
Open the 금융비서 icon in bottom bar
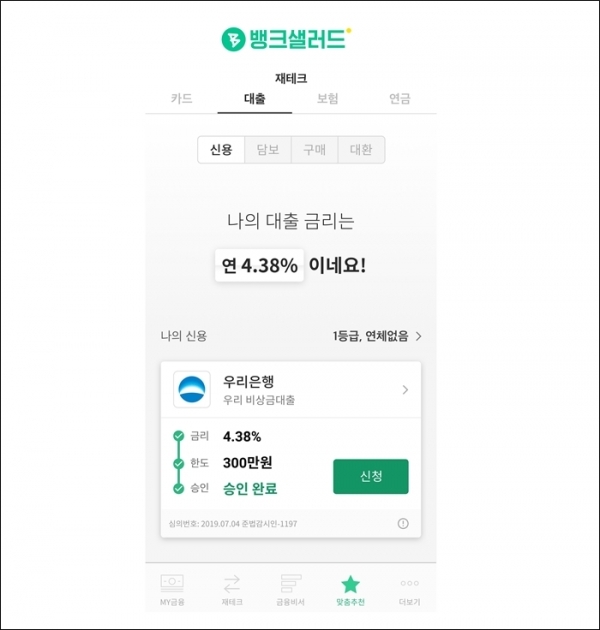290,583
